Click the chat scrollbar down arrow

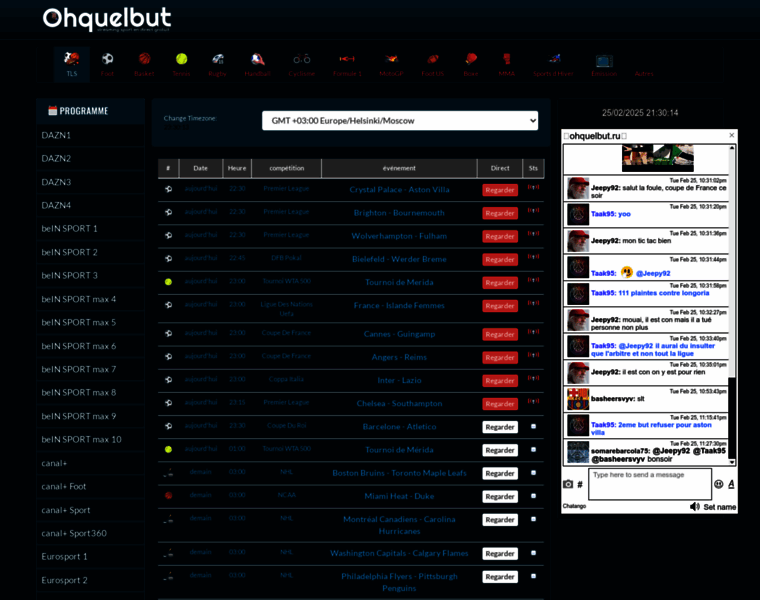click(x=732, y=462)
